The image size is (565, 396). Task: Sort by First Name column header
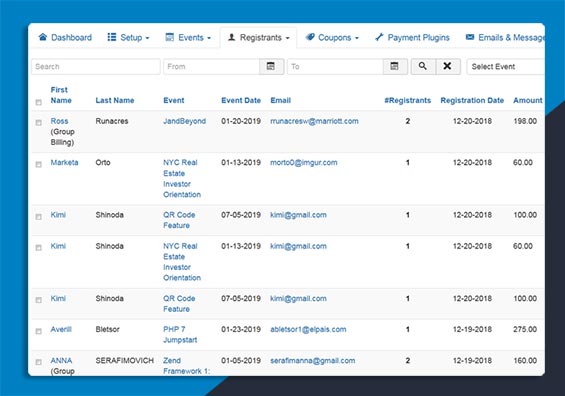[x=61, y=95]
